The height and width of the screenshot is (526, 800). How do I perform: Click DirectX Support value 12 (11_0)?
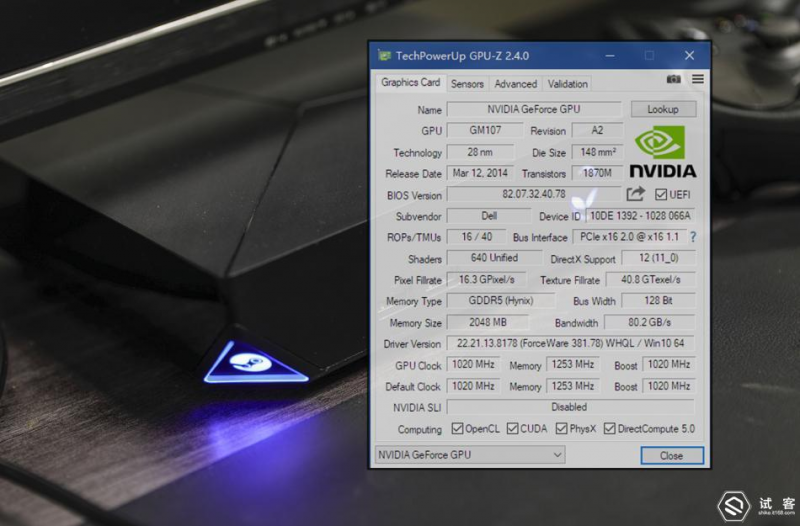659,258
